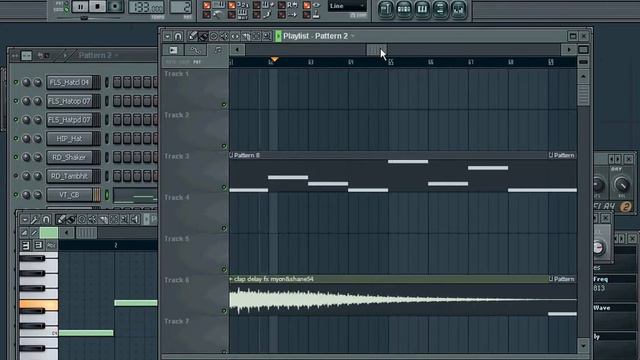Open the Step Sequencer shortcut icon
This screenshot has width=640, height=360.
[x=404, y=9]
